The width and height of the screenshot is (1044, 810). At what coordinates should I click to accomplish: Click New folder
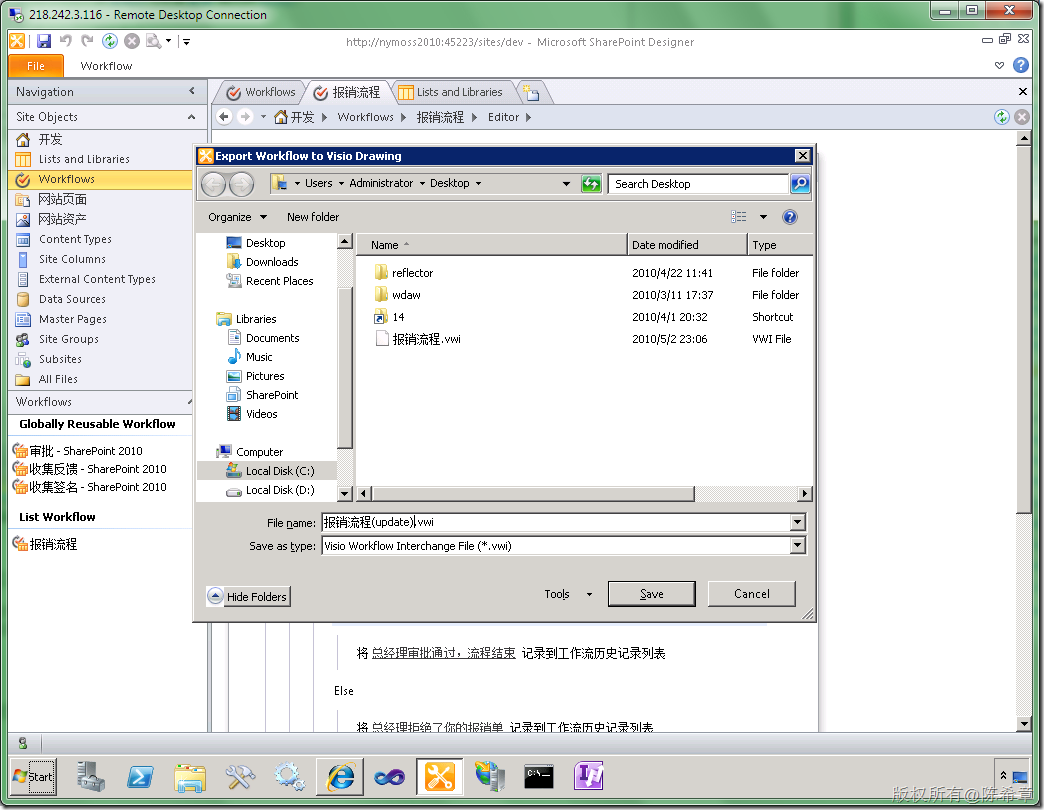coord(313,217)
